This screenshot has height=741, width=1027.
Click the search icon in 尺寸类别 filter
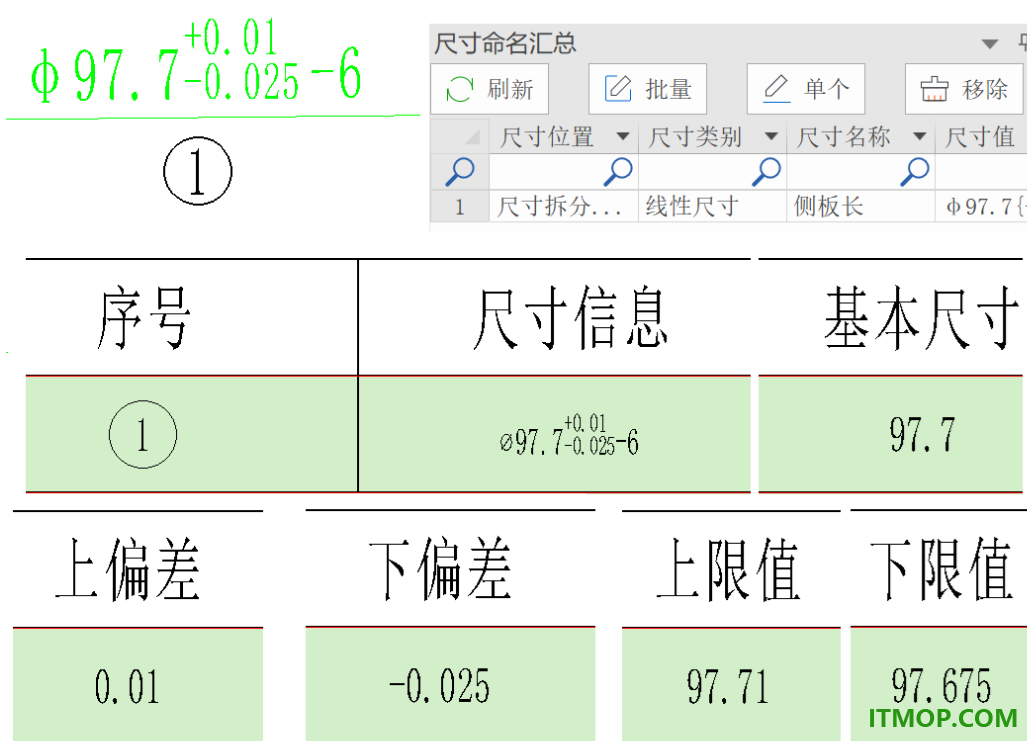pyautogui.click(x=767, y=171)
